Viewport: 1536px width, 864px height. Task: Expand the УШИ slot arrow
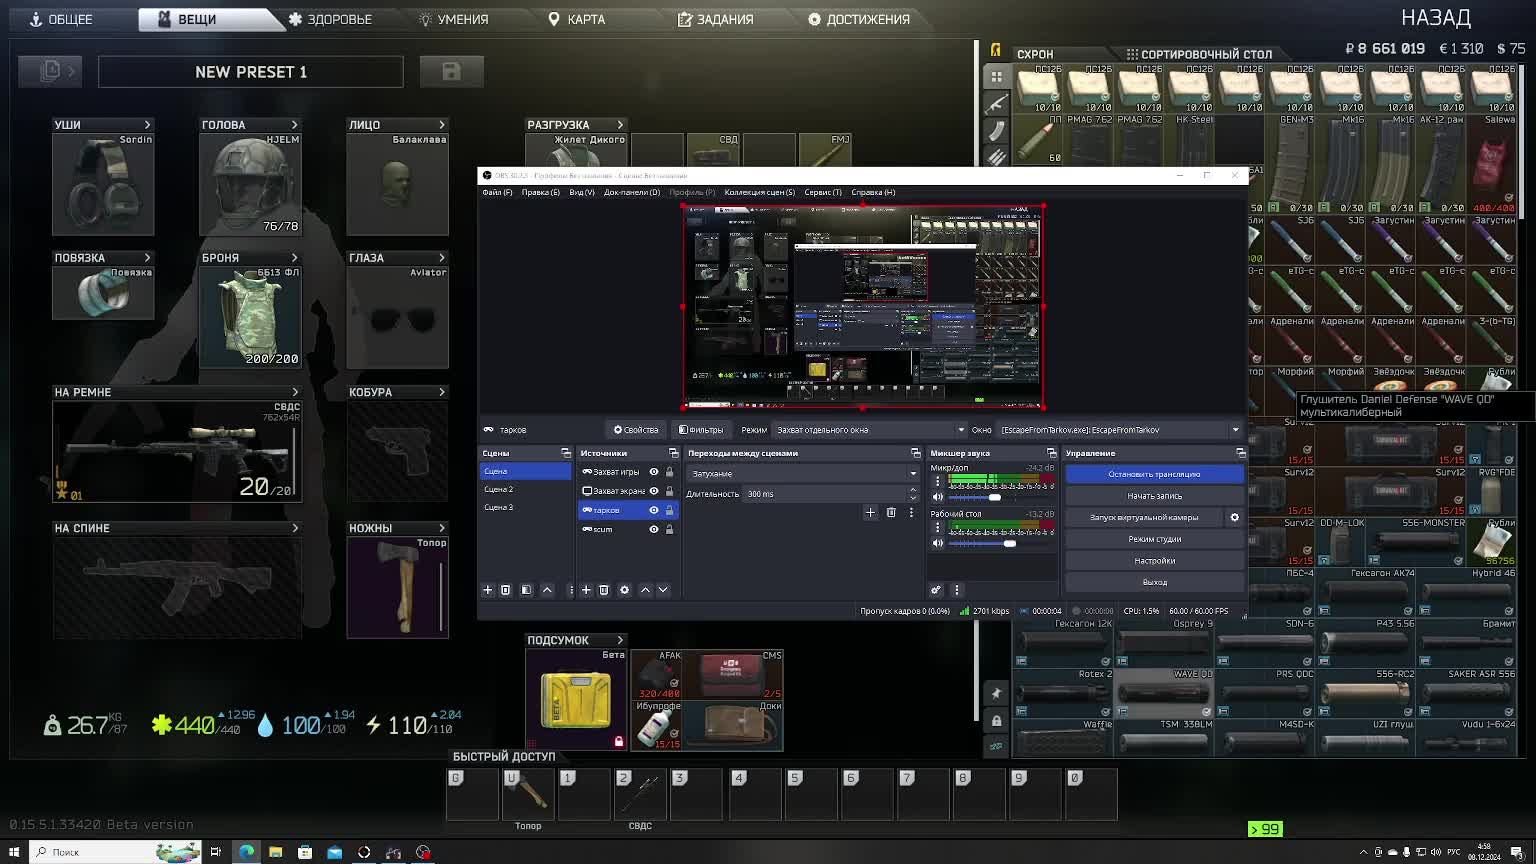(x=147, y=125)
